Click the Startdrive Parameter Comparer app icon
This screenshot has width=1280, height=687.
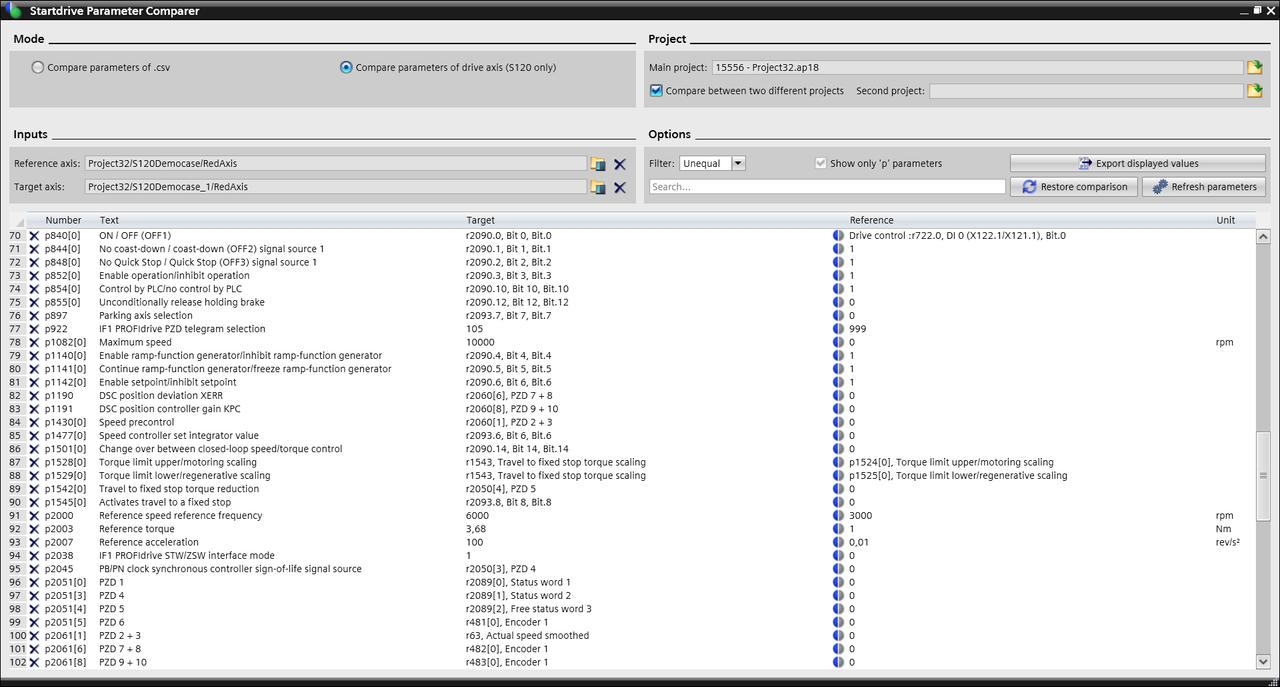14,11
